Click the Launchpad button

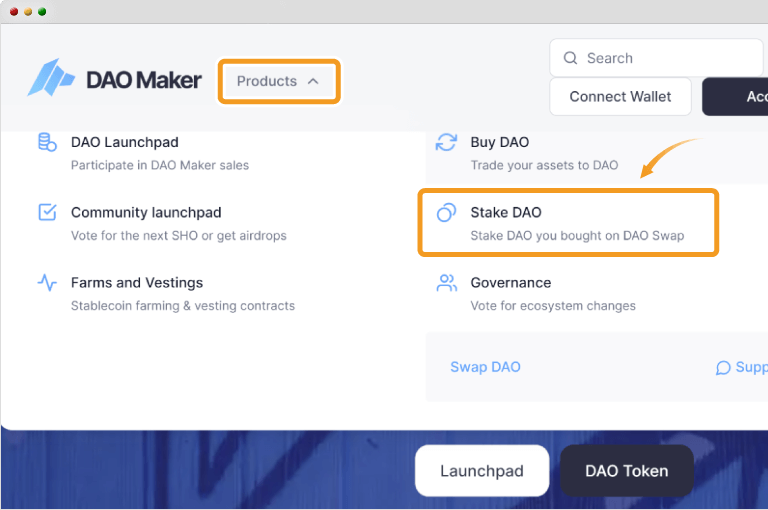click(482, 471)
